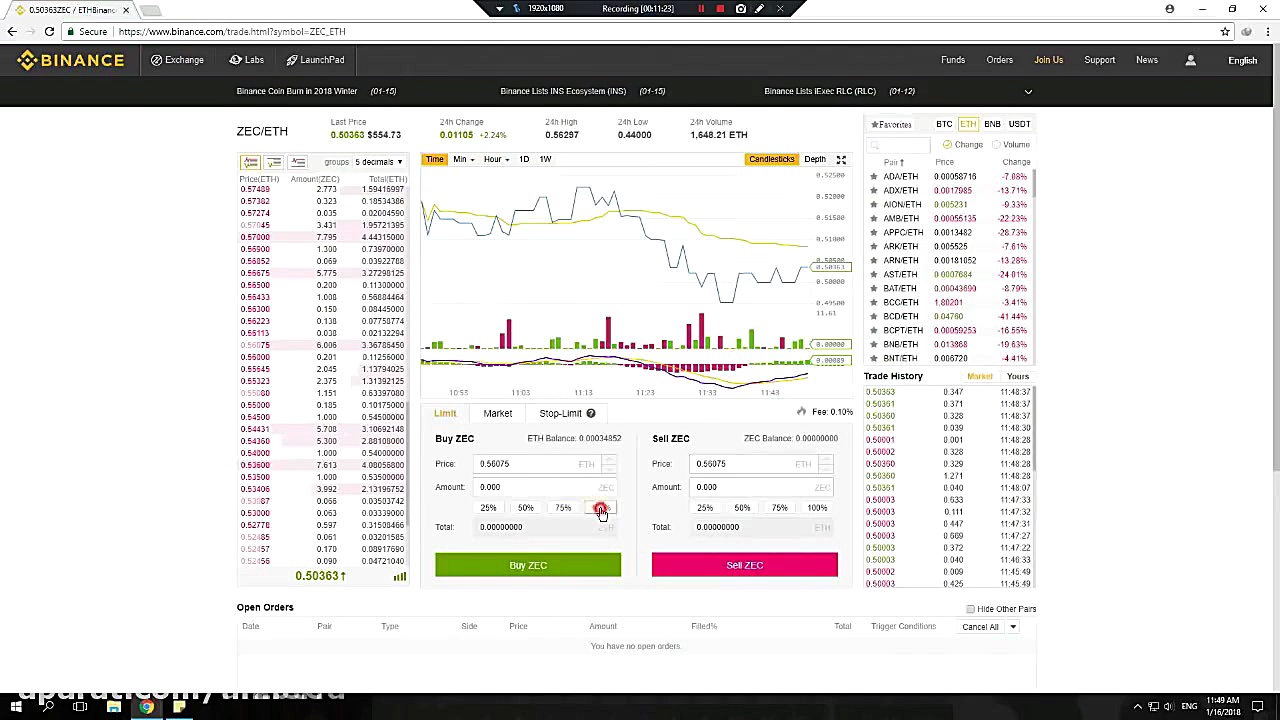Set sell amount to 100%

tap(817, 508)
